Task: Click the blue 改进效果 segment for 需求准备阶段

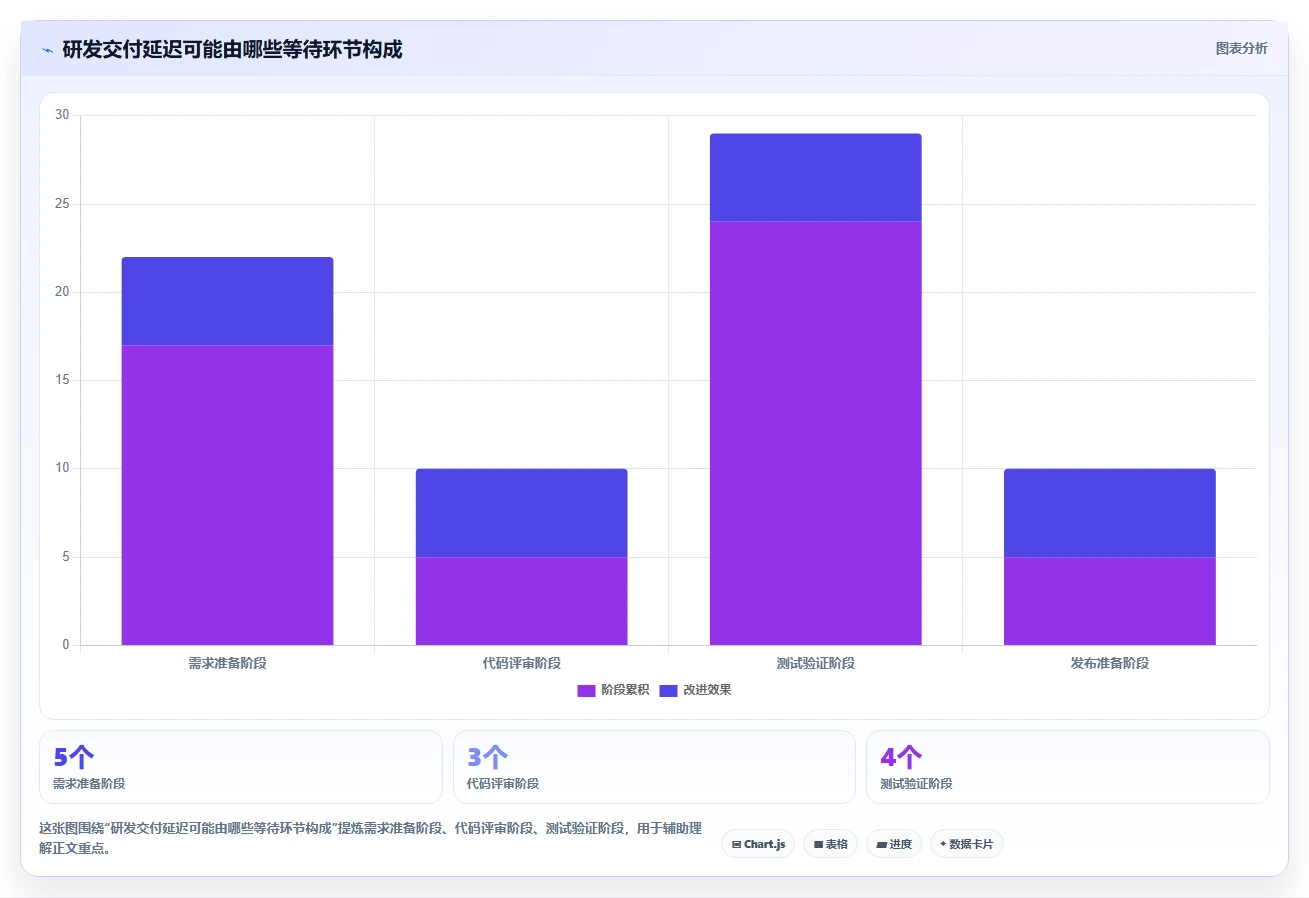Action: click(x=227, y=301)
